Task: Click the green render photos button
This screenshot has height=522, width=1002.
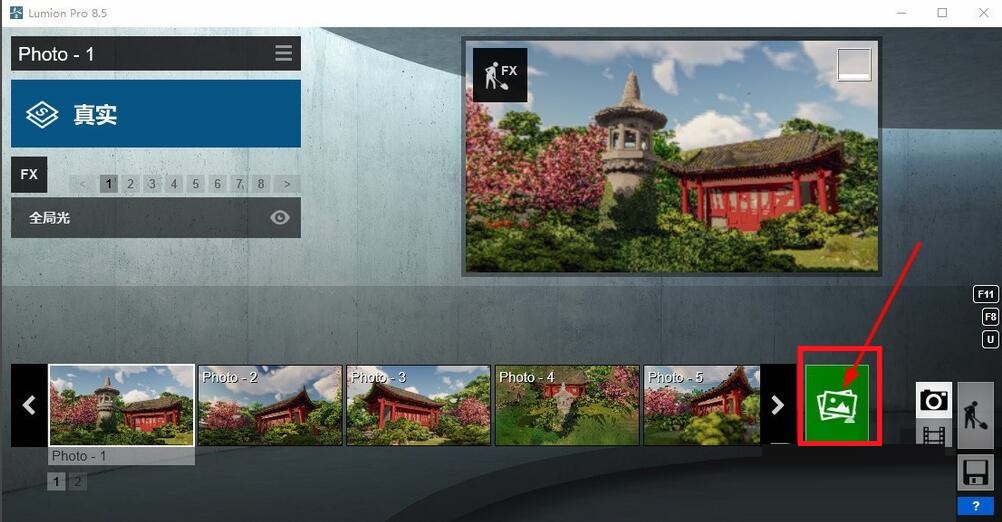Action: (837, 403)
